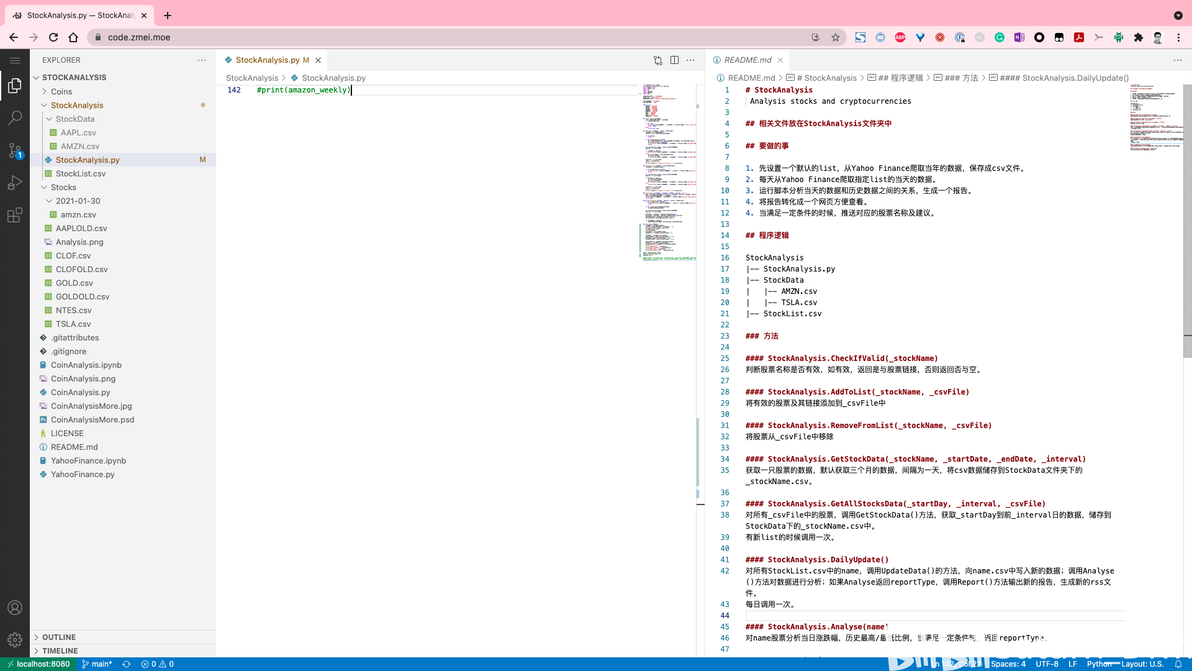Expand the TIMELINE section
1192x671 pixels.
click(123, 651)
